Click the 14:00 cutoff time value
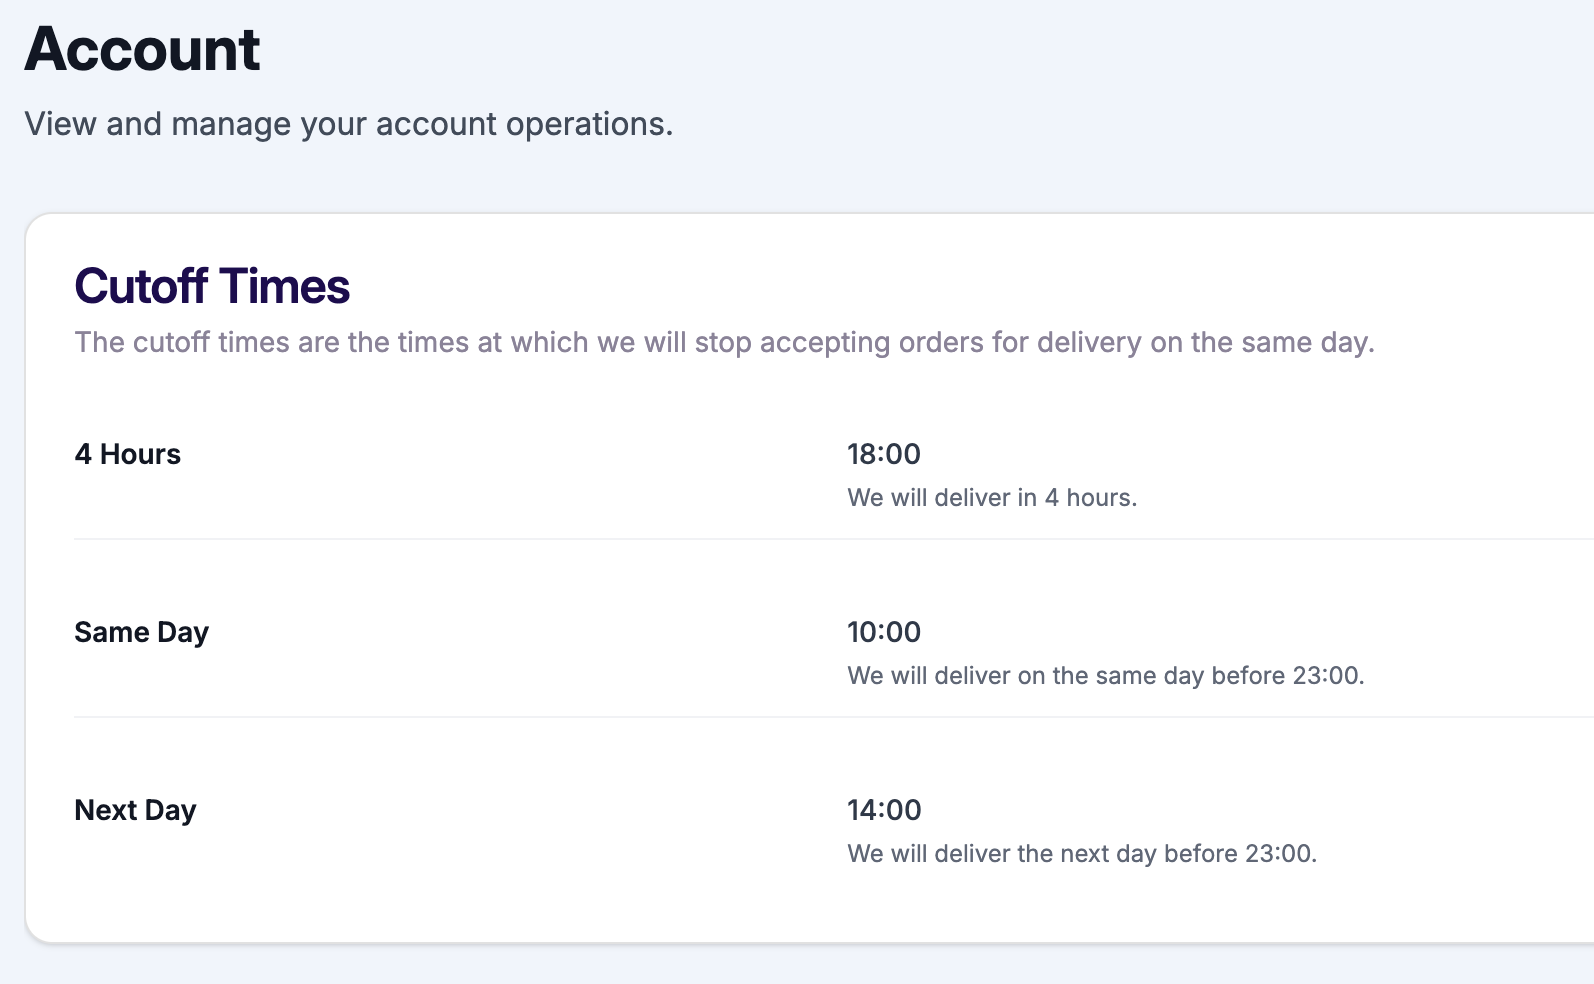The width and height of the screenshot is (1594, 984). point(883,810)
